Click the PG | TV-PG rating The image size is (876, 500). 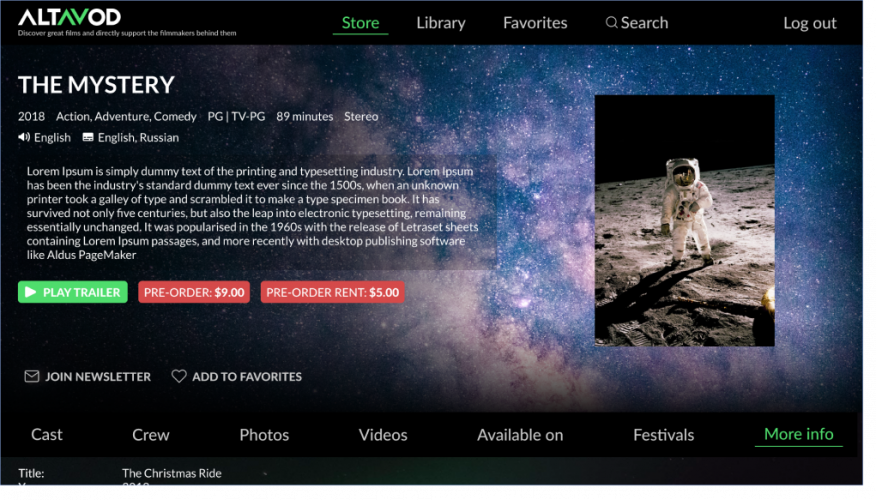coord(236,116)
